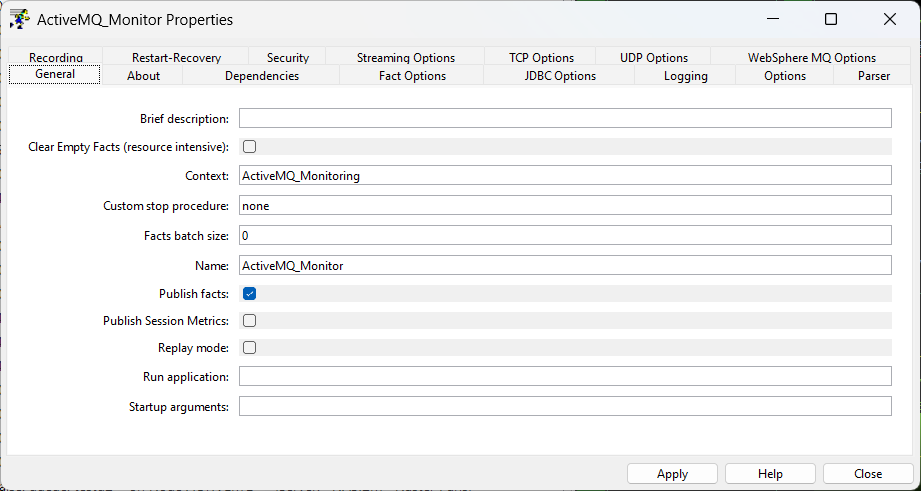Image resolution: width=921 pixels, height=491 pixels.
Task: Enable Replay mode checkbox
Action: tap(250, 348)
